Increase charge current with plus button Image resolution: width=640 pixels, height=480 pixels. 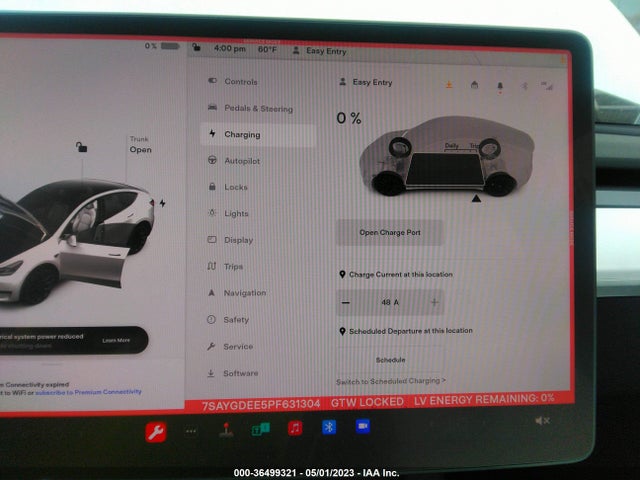[x=434, y=302]
